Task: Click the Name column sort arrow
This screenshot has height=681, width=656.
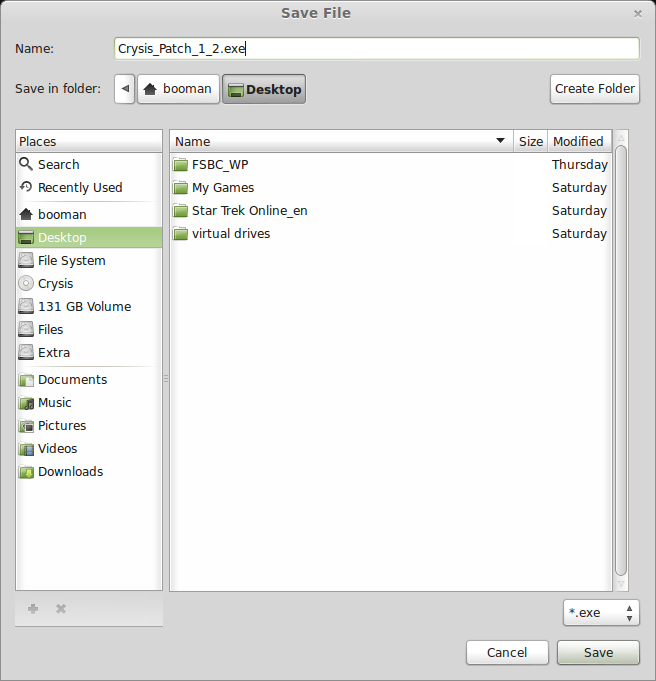Action: pyautogui.click(x=500, y=140)
